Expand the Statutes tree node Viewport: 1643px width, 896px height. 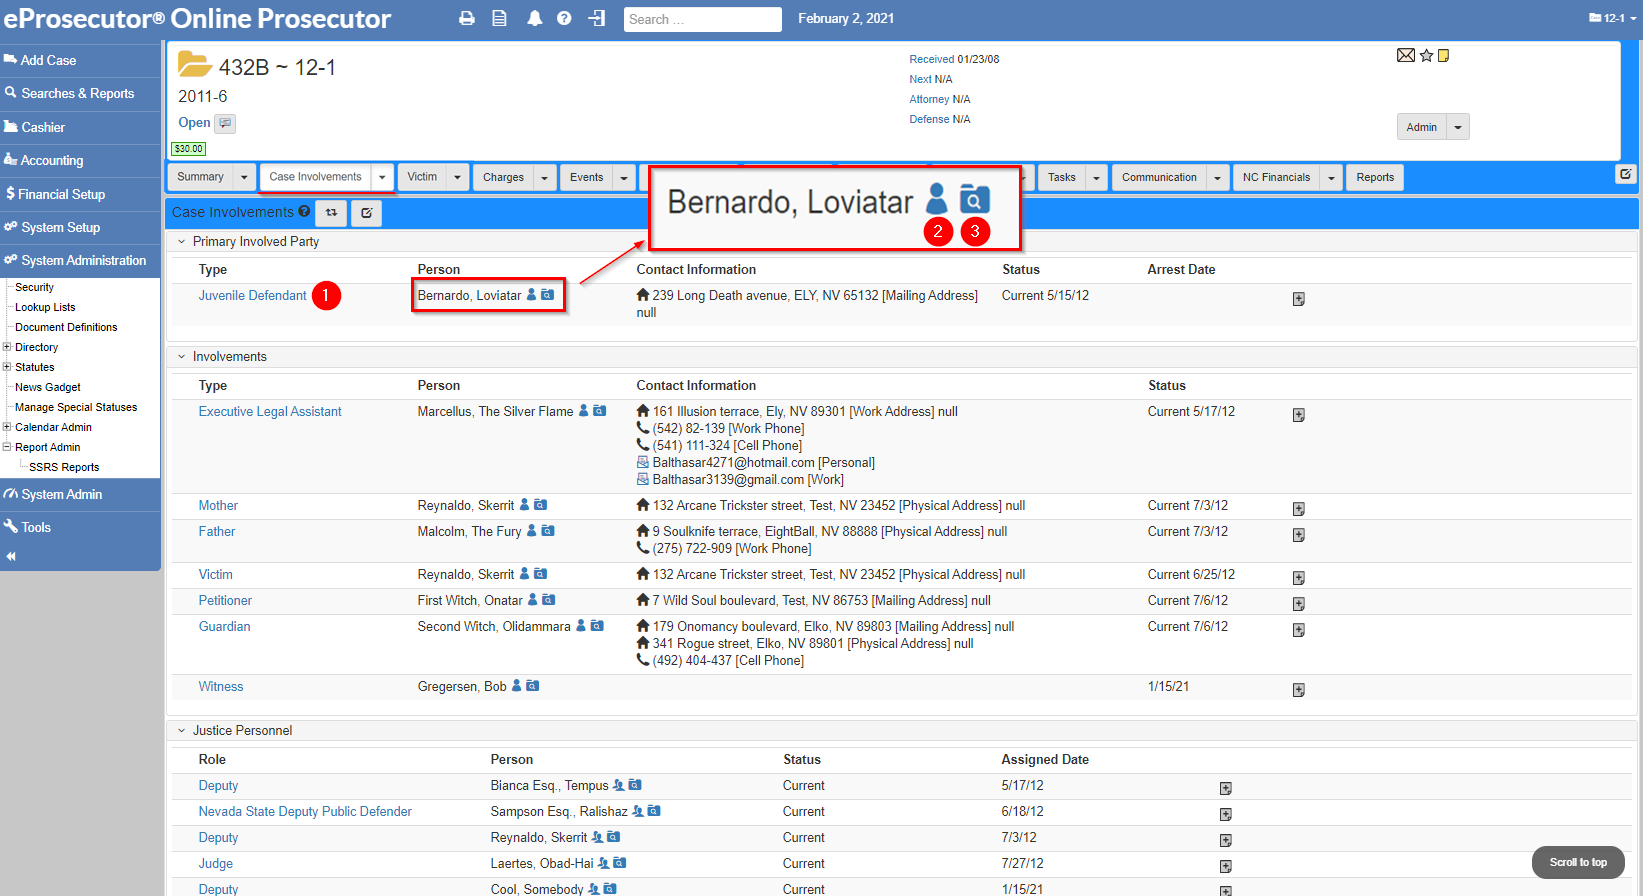7,367
